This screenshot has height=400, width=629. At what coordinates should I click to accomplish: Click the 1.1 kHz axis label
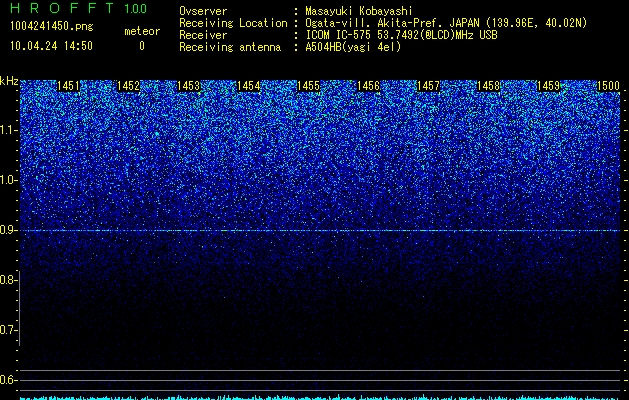pyautogui.click(x=9, y=130)
